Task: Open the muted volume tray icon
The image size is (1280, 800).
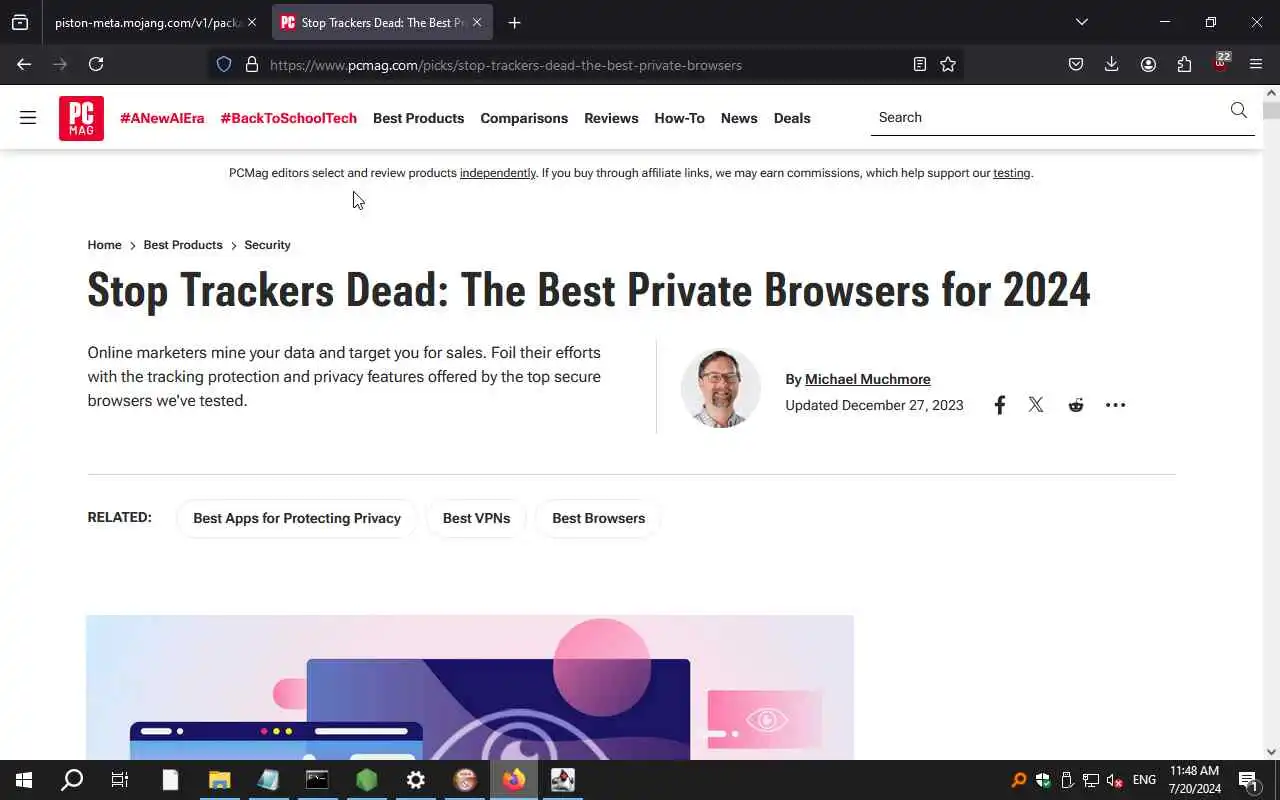Action: point(1114,780)
